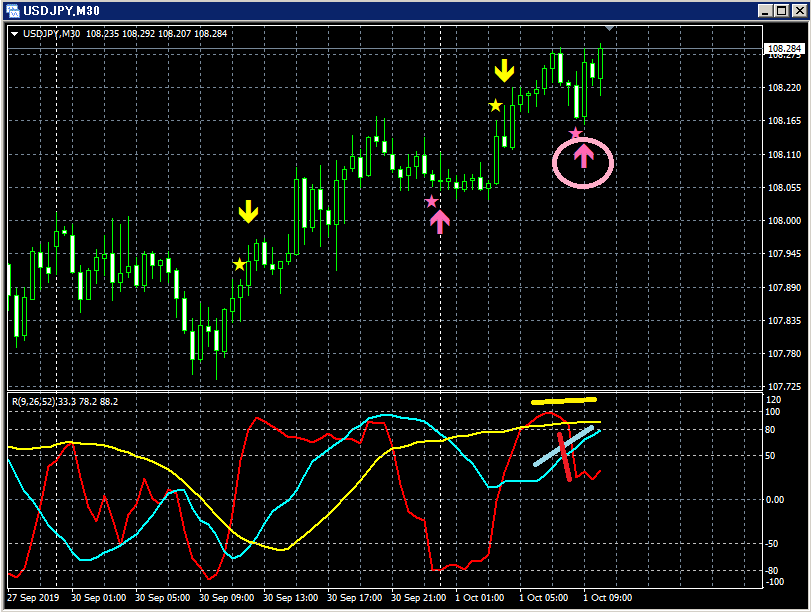Click the chart shift gray triangle marker
Image resolution: width=811 pixels, height=612 pixels.
[609, 28]
